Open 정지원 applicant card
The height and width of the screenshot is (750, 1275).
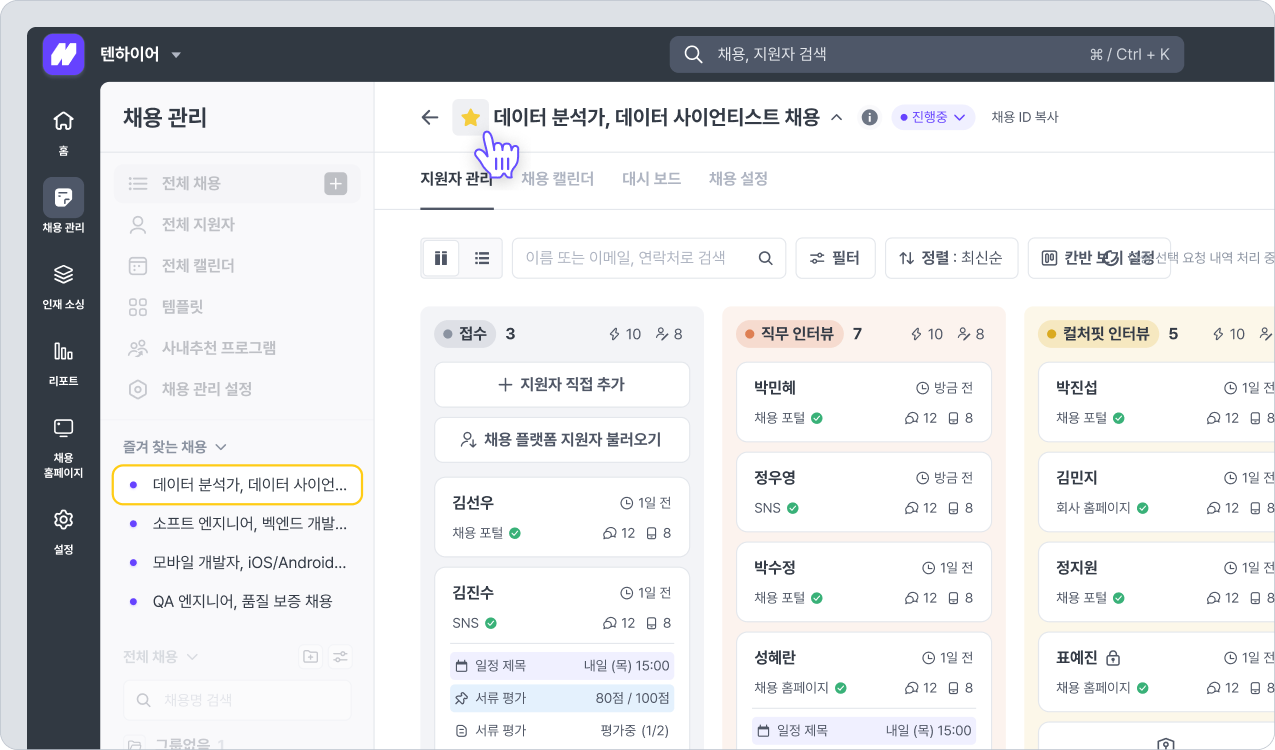tap(1156, 582)
